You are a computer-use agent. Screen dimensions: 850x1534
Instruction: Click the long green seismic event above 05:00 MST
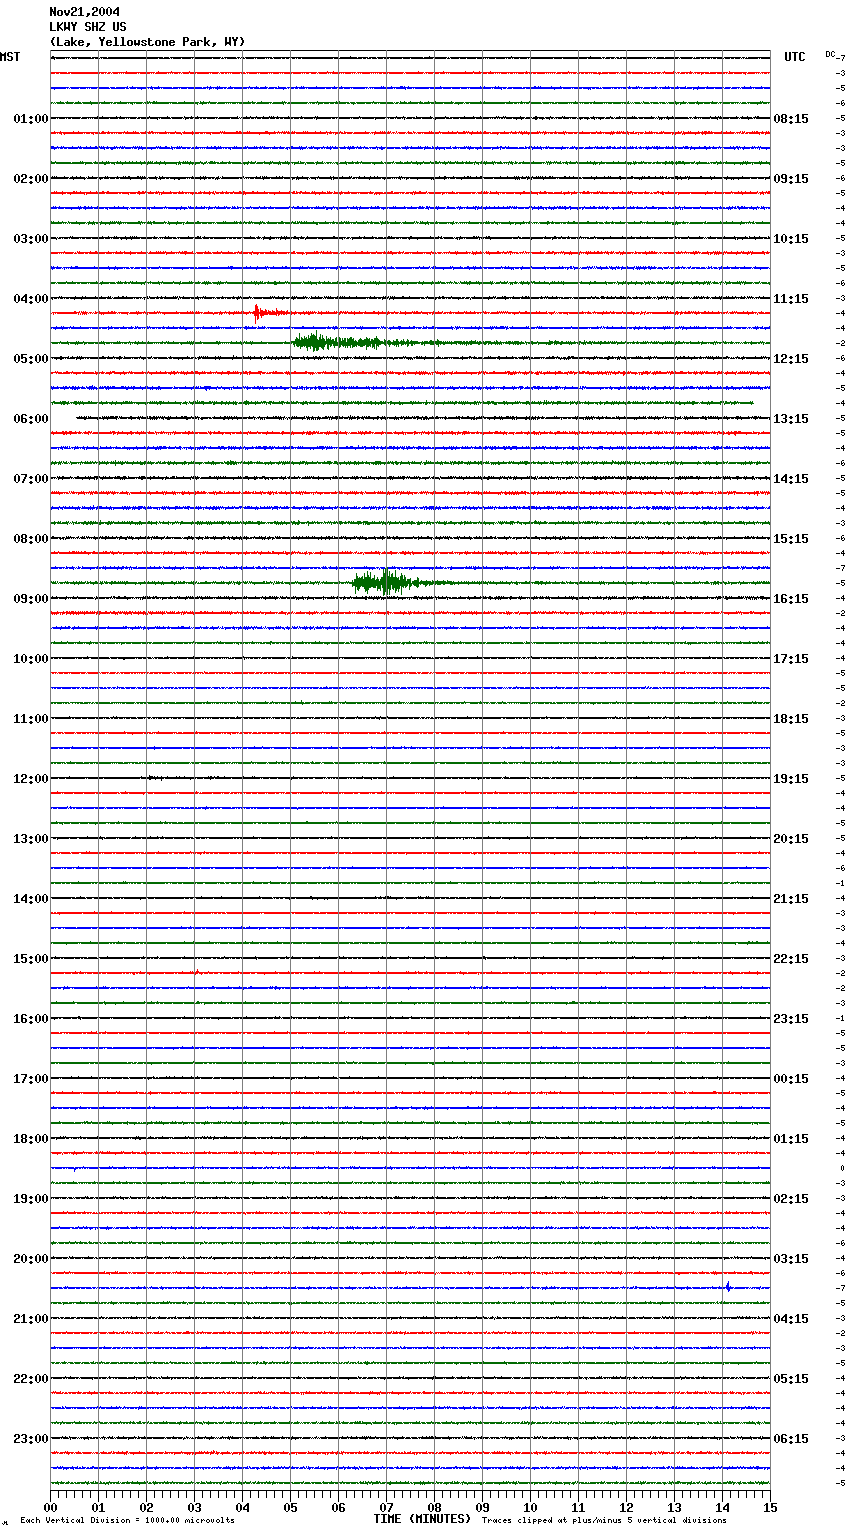(x=340, y=342)
